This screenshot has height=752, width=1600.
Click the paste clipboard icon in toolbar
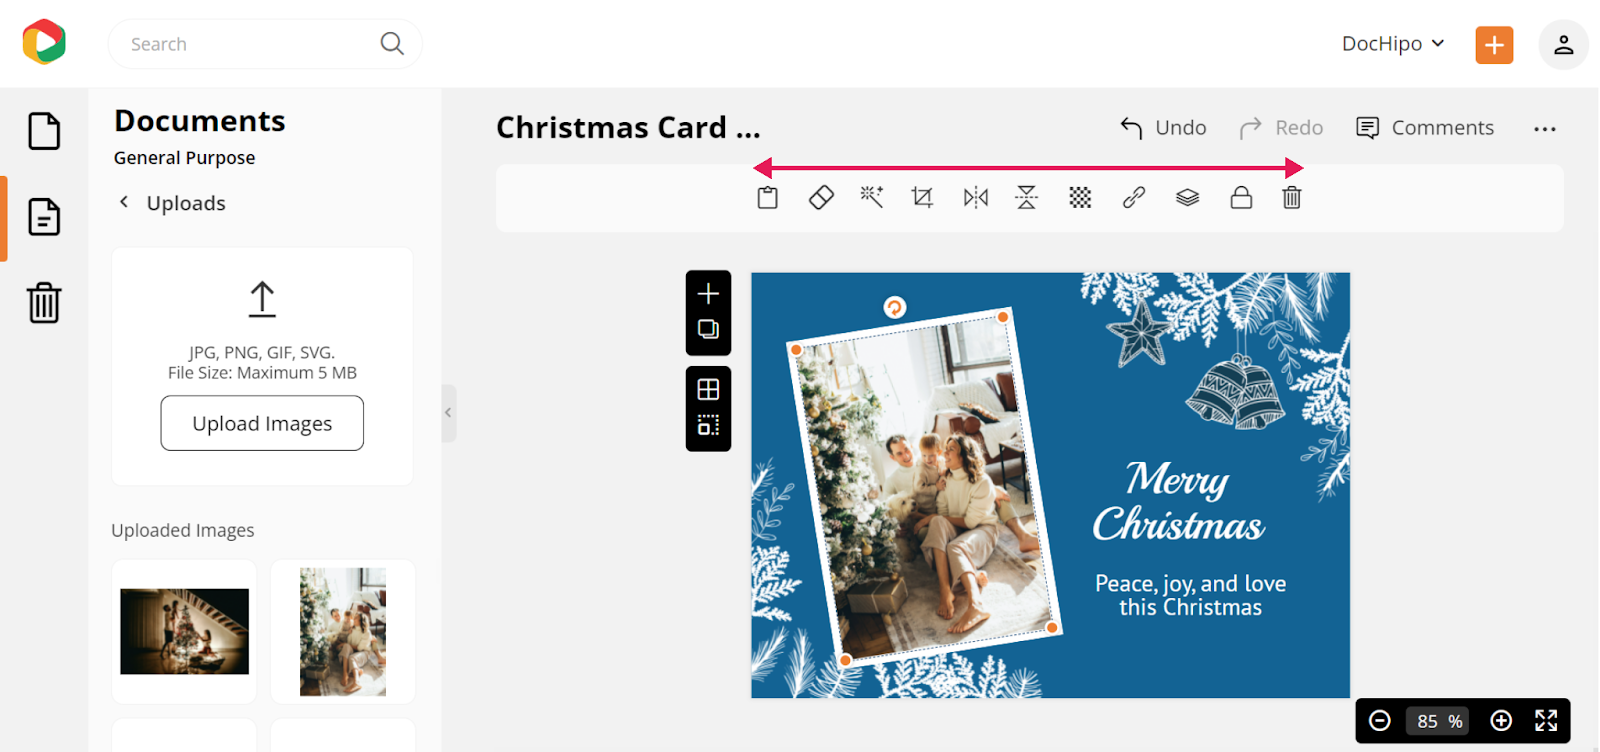767,198
